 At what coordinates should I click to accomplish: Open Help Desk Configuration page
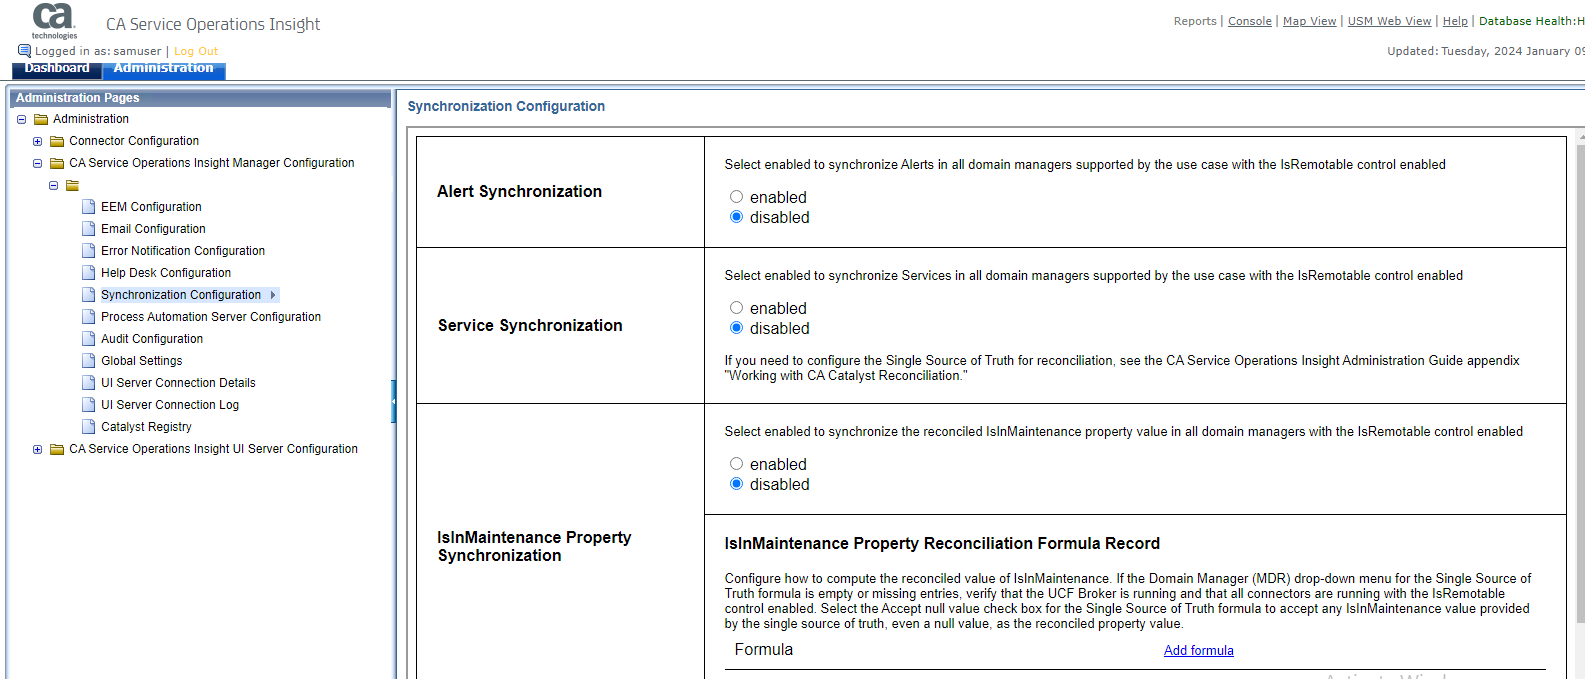pyautogui.click(x=166, y=273)
